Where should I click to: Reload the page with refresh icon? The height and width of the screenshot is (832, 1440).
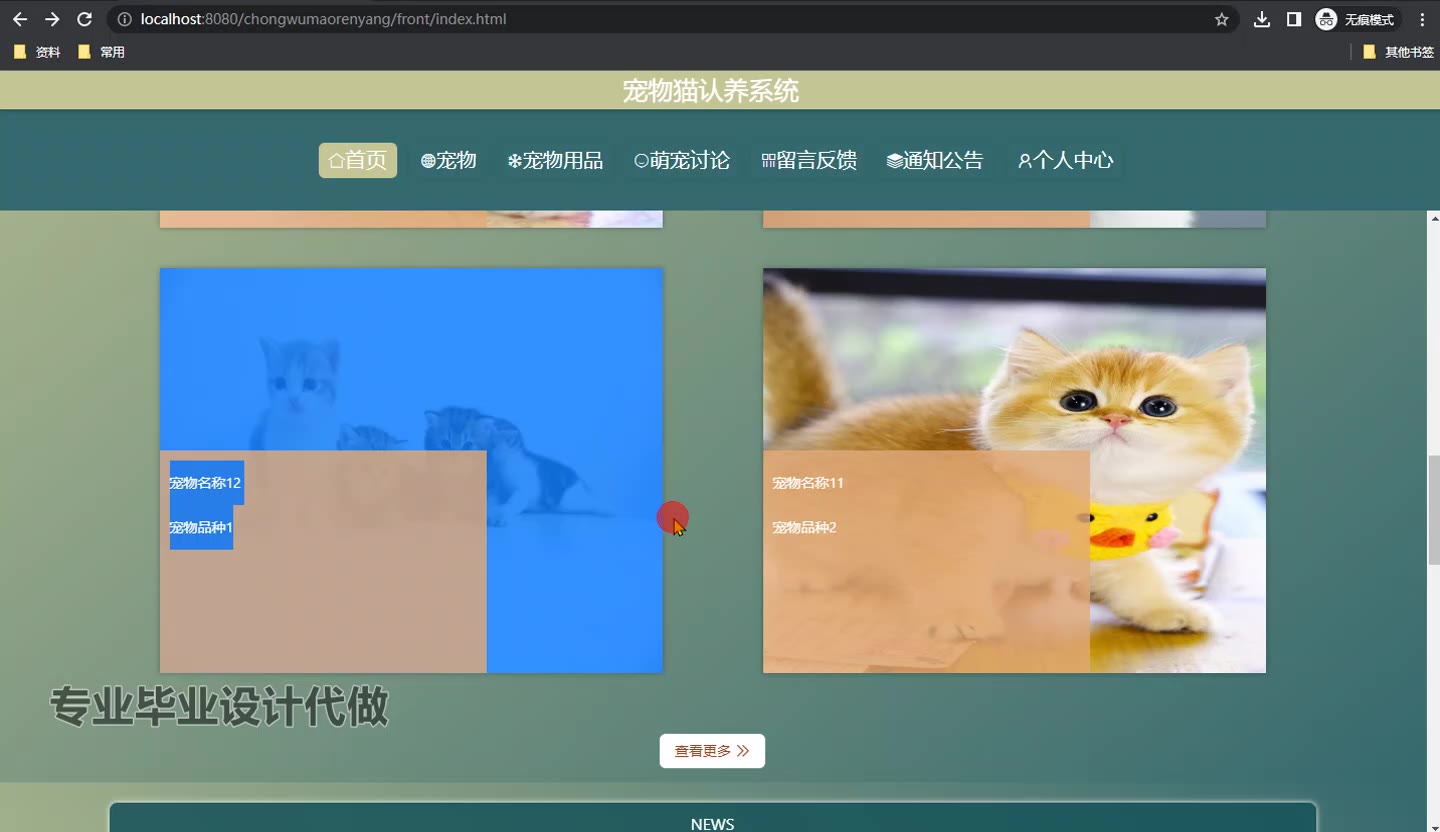coord(85,19)
